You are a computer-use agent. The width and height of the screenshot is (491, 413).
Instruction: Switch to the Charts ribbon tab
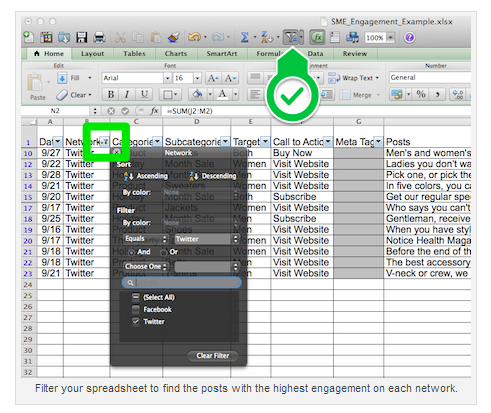[176, 54]
